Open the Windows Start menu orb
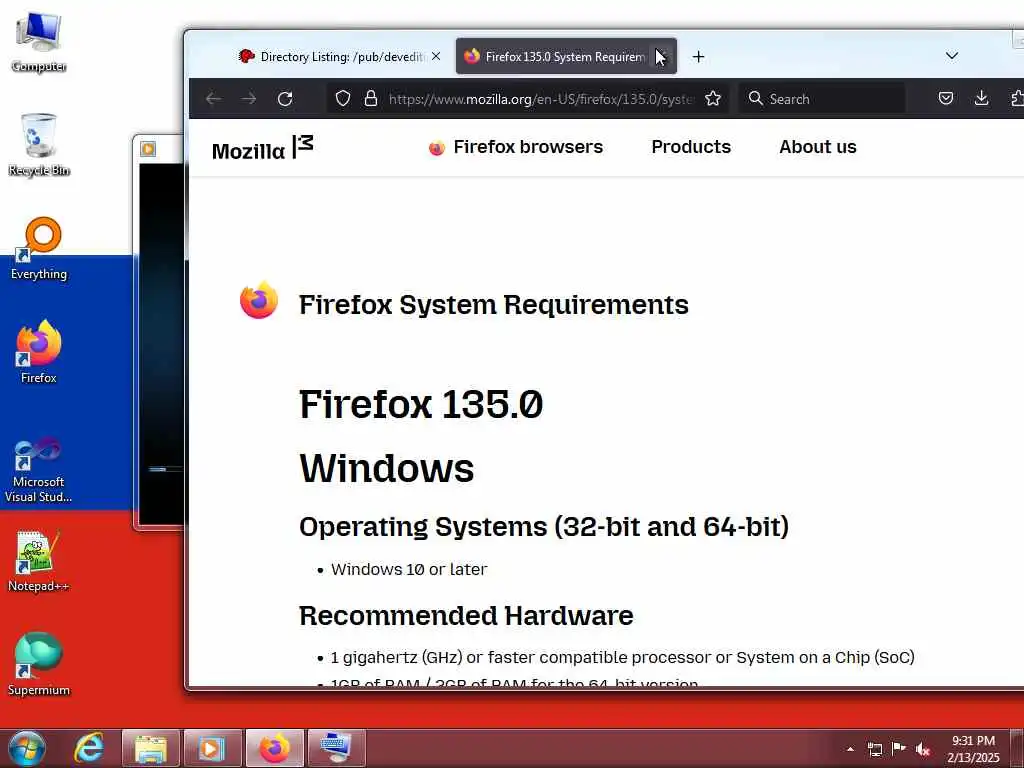 tap(26, 748)
